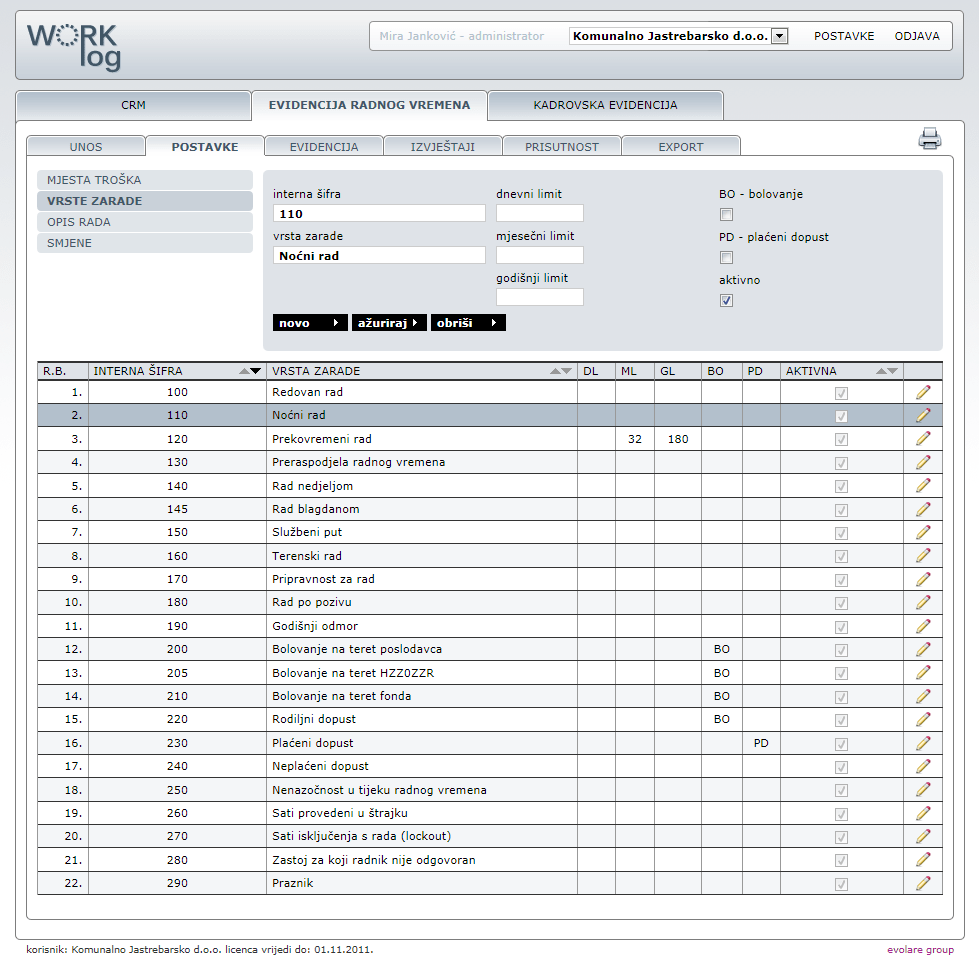Sort VRSTA ZARADE column ascending arrow
Screen dimensions: 979x967
click(555, 371)
